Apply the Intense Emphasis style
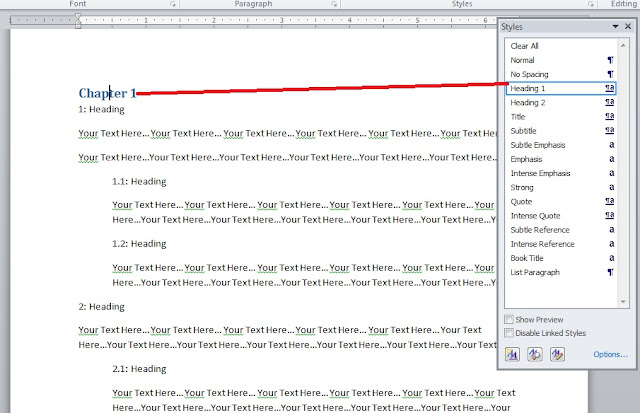This screenshot has height=413, width=640. (x=561, y=173)
